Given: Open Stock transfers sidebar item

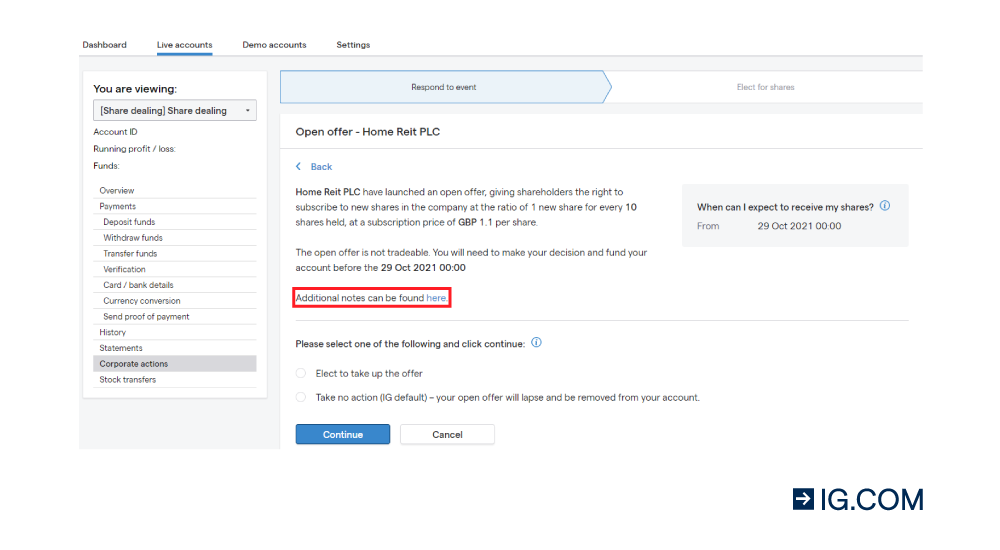Looking at the screenshot, I should click(128, 380).
